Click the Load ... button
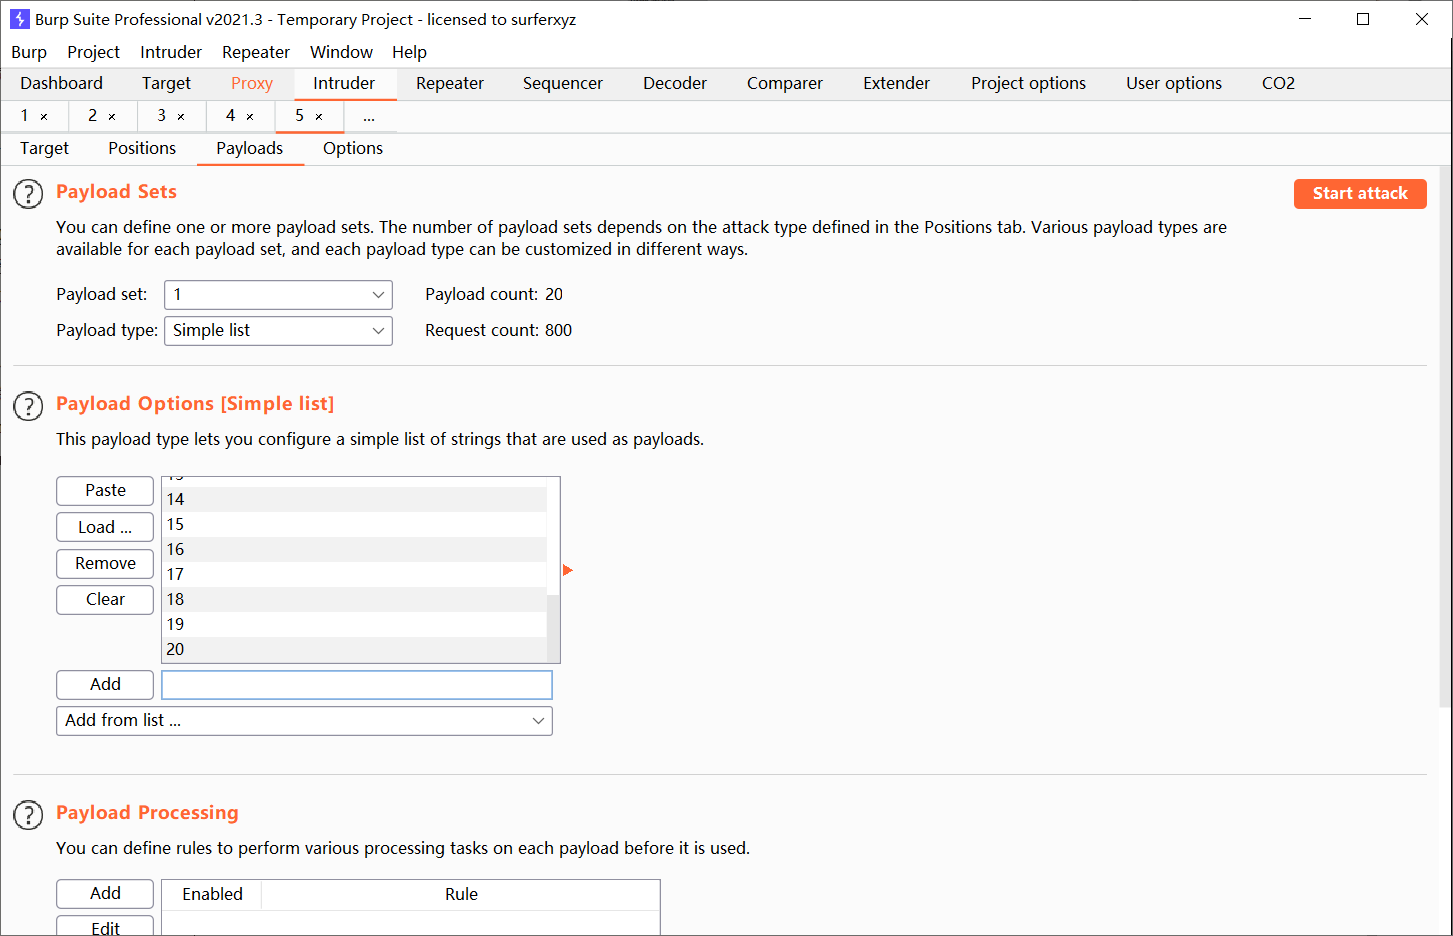Screen dimensions: 1453x936 coord(105,528)
